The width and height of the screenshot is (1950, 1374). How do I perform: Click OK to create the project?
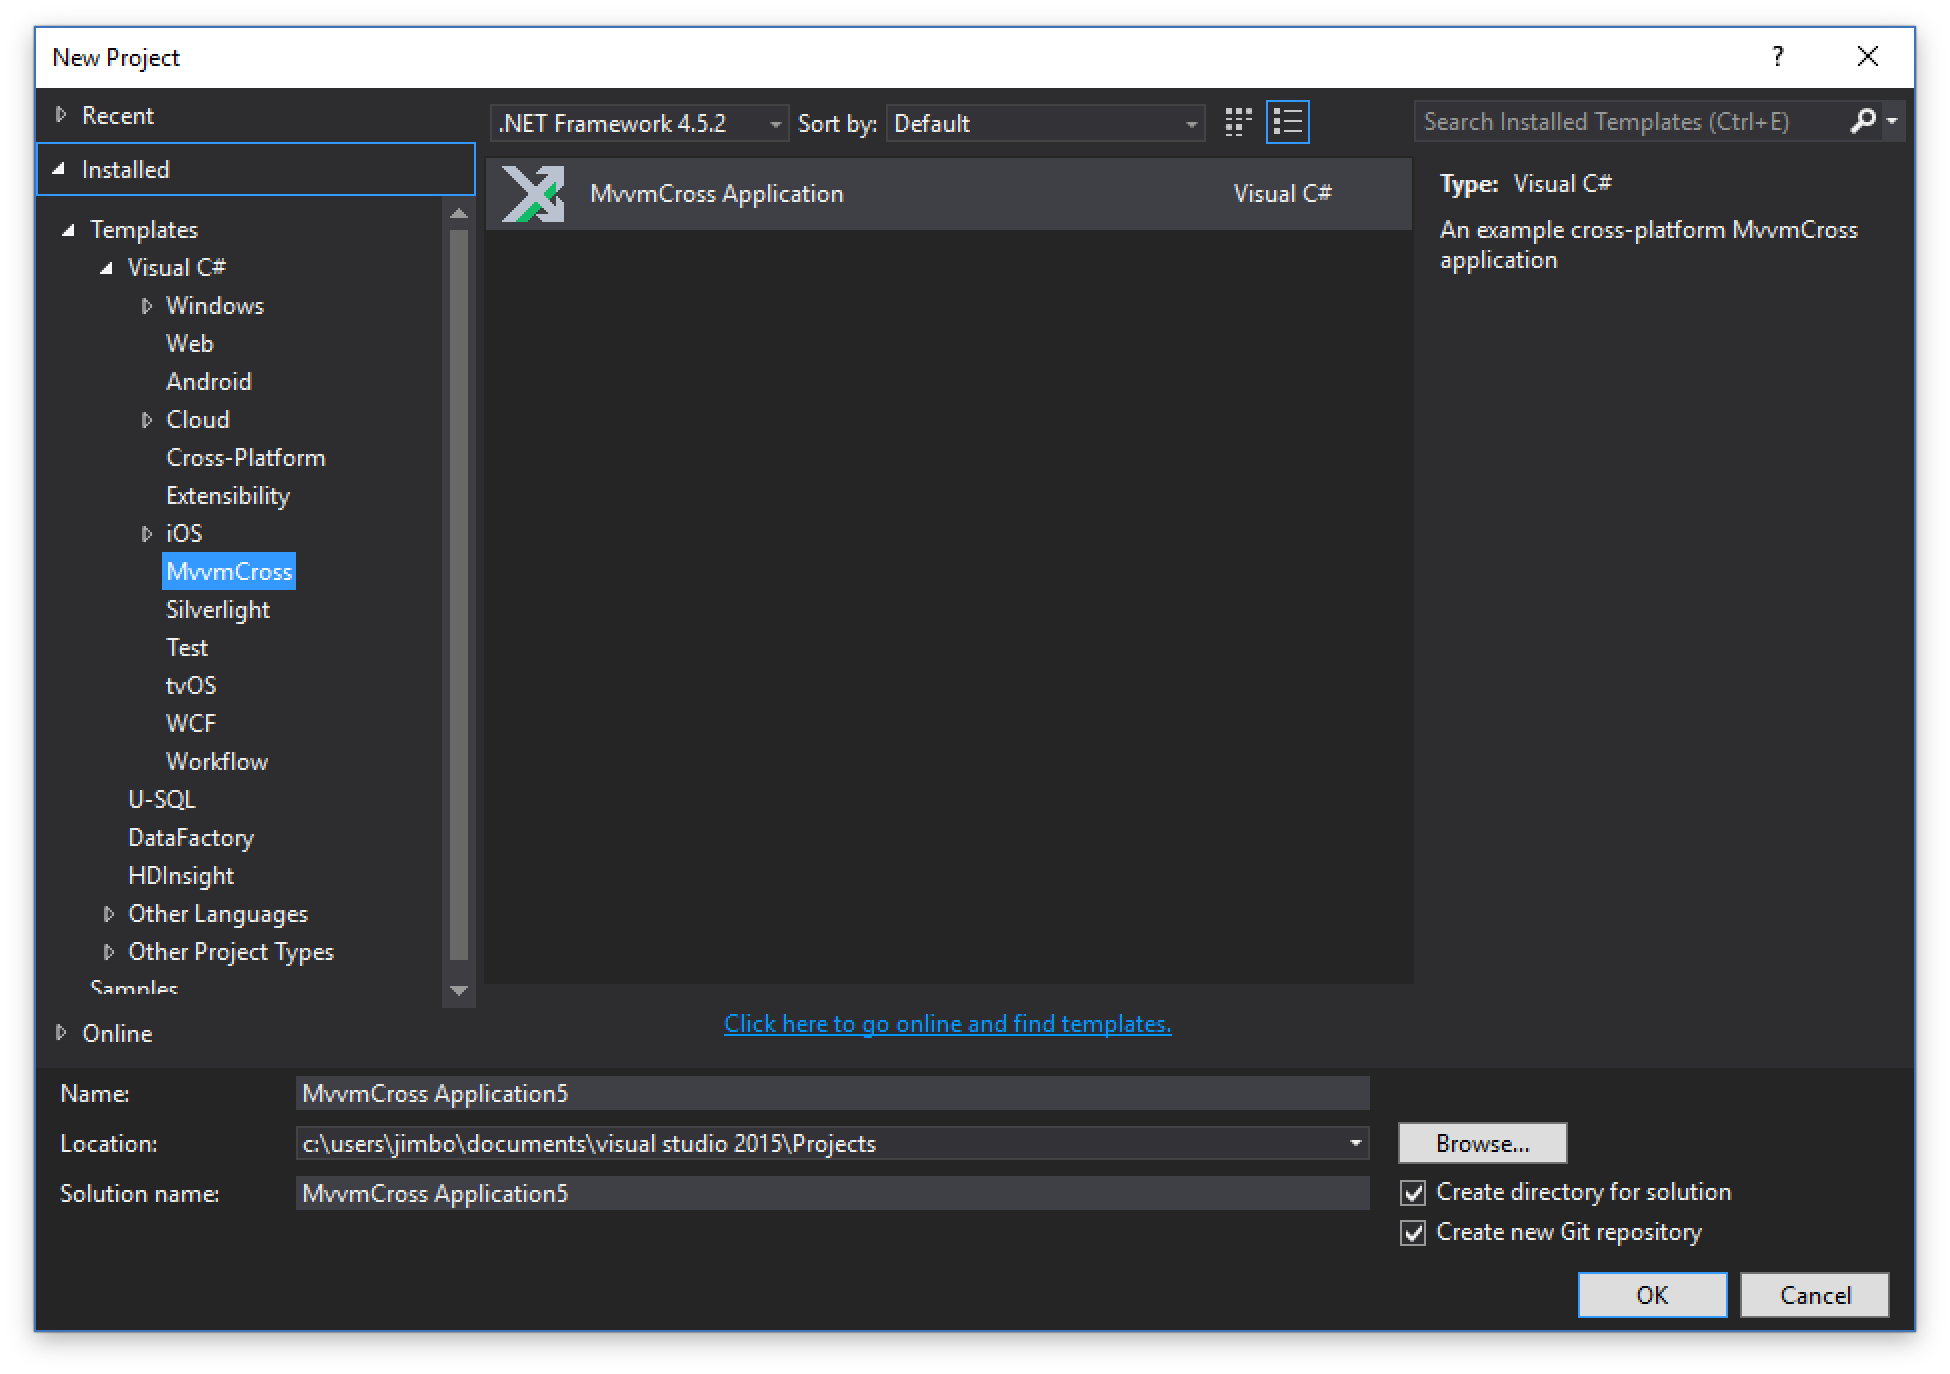click(1651, 1295)
